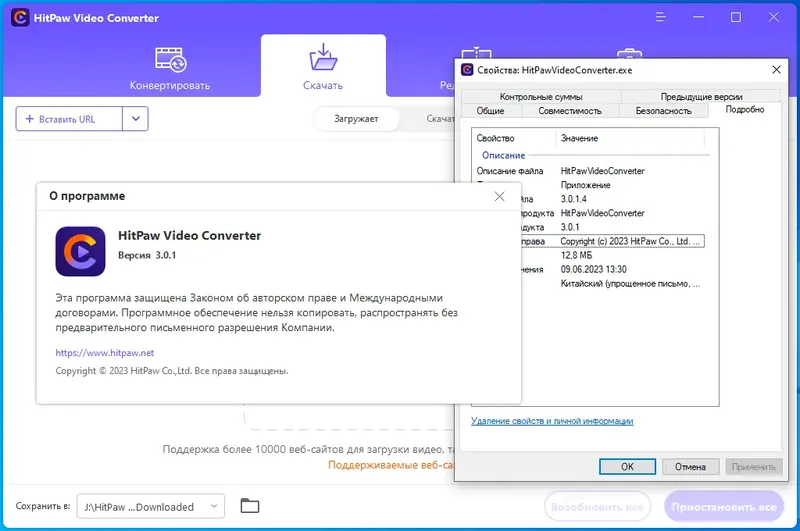
Task: Click the HitPaw logo in title bar
Action: (x=20, y=18)
